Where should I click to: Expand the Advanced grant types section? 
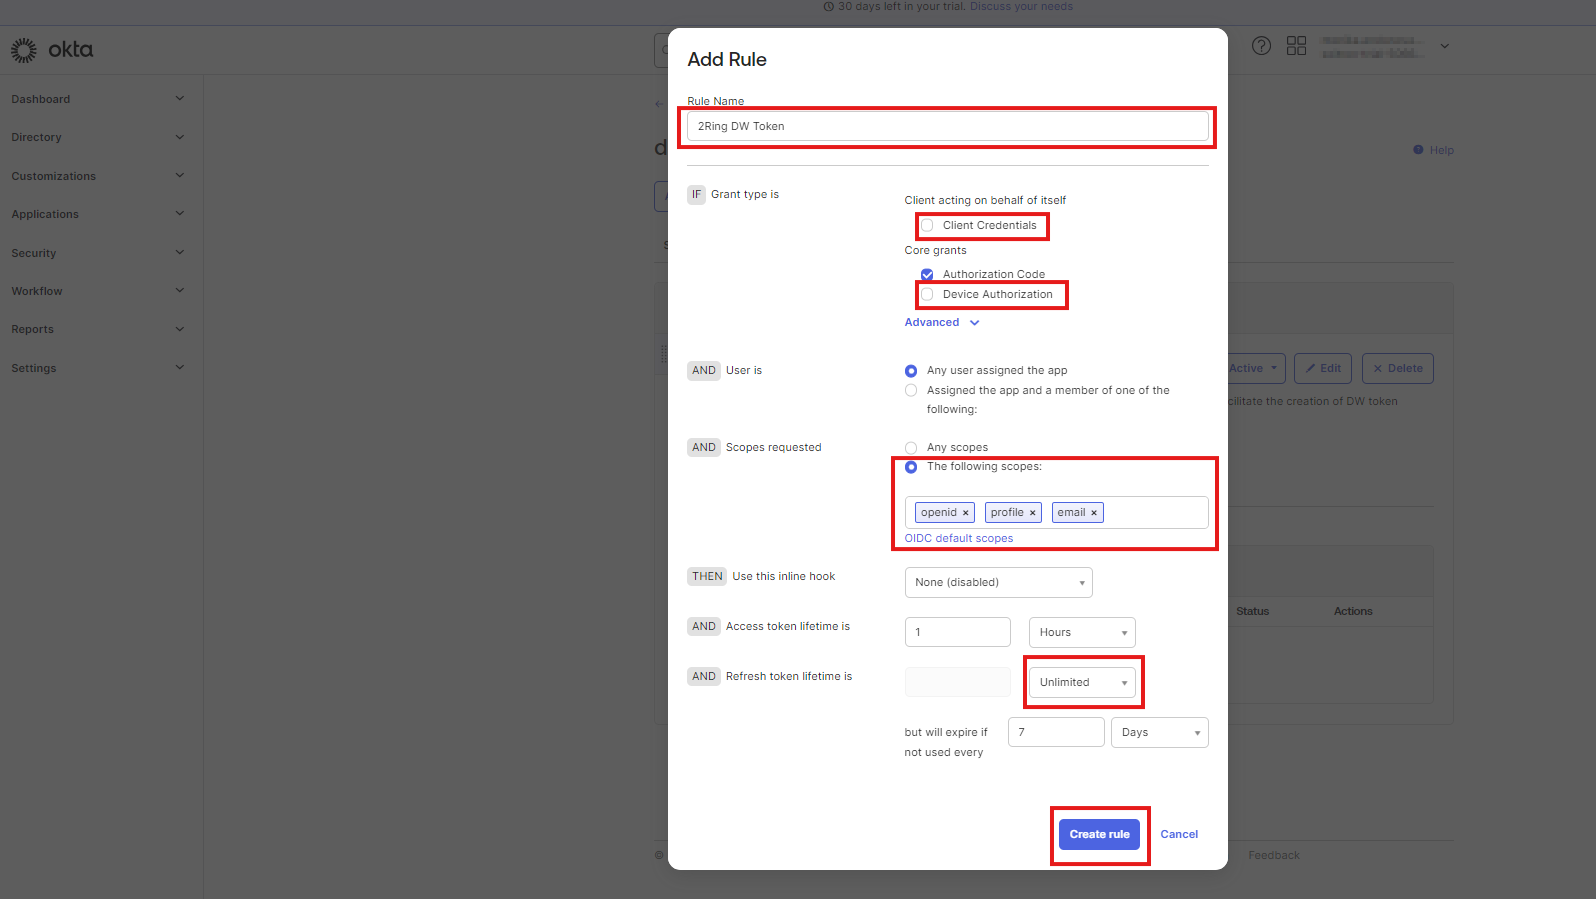point(941,323)
